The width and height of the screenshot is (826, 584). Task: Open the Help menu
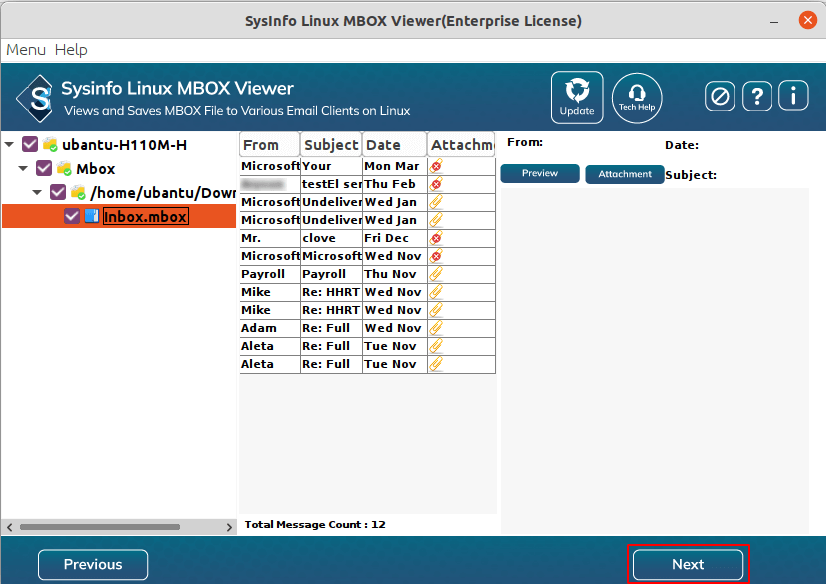[71, 50]
